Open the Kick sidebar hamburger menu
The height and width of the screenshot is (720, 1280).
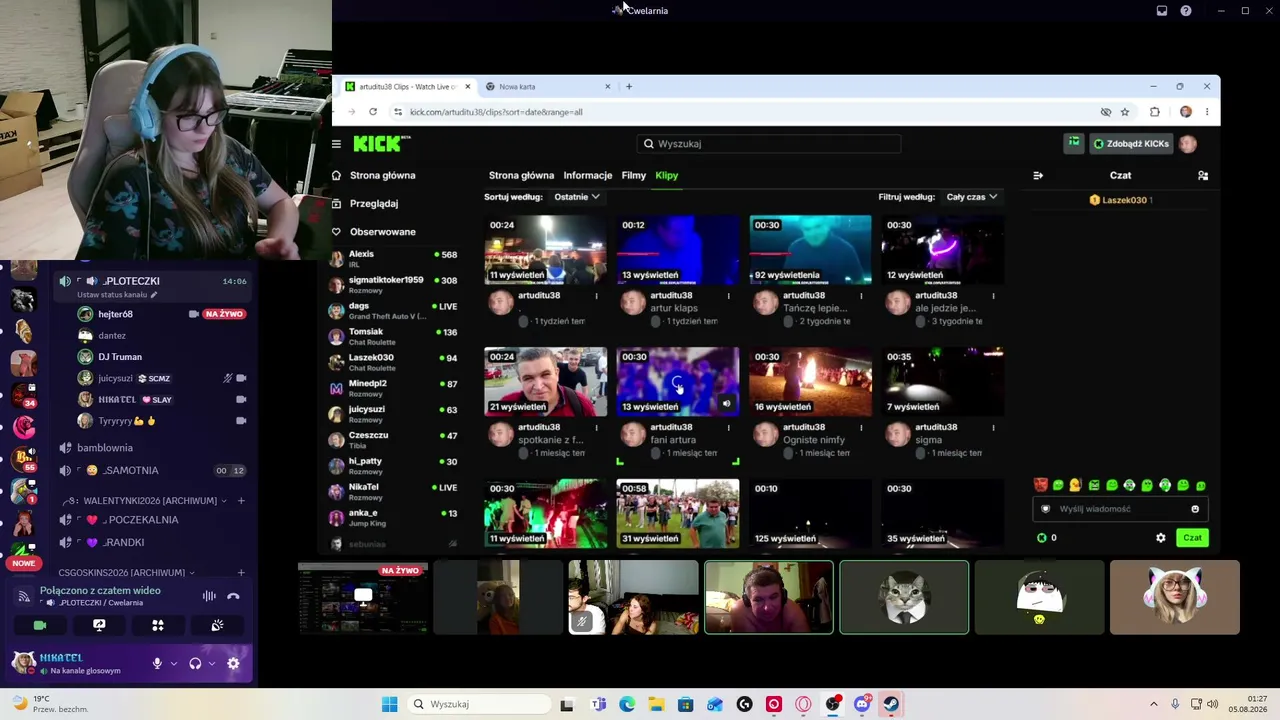[x=336, y=144]
